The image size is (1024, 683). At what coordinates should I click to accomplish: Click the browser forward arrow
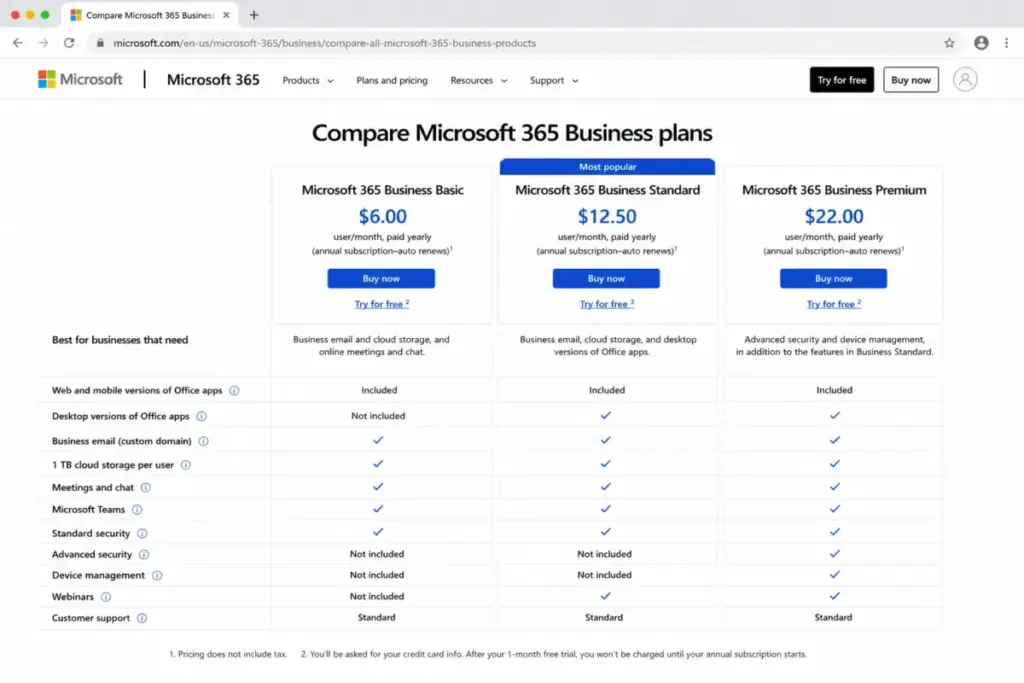point(43,43)
